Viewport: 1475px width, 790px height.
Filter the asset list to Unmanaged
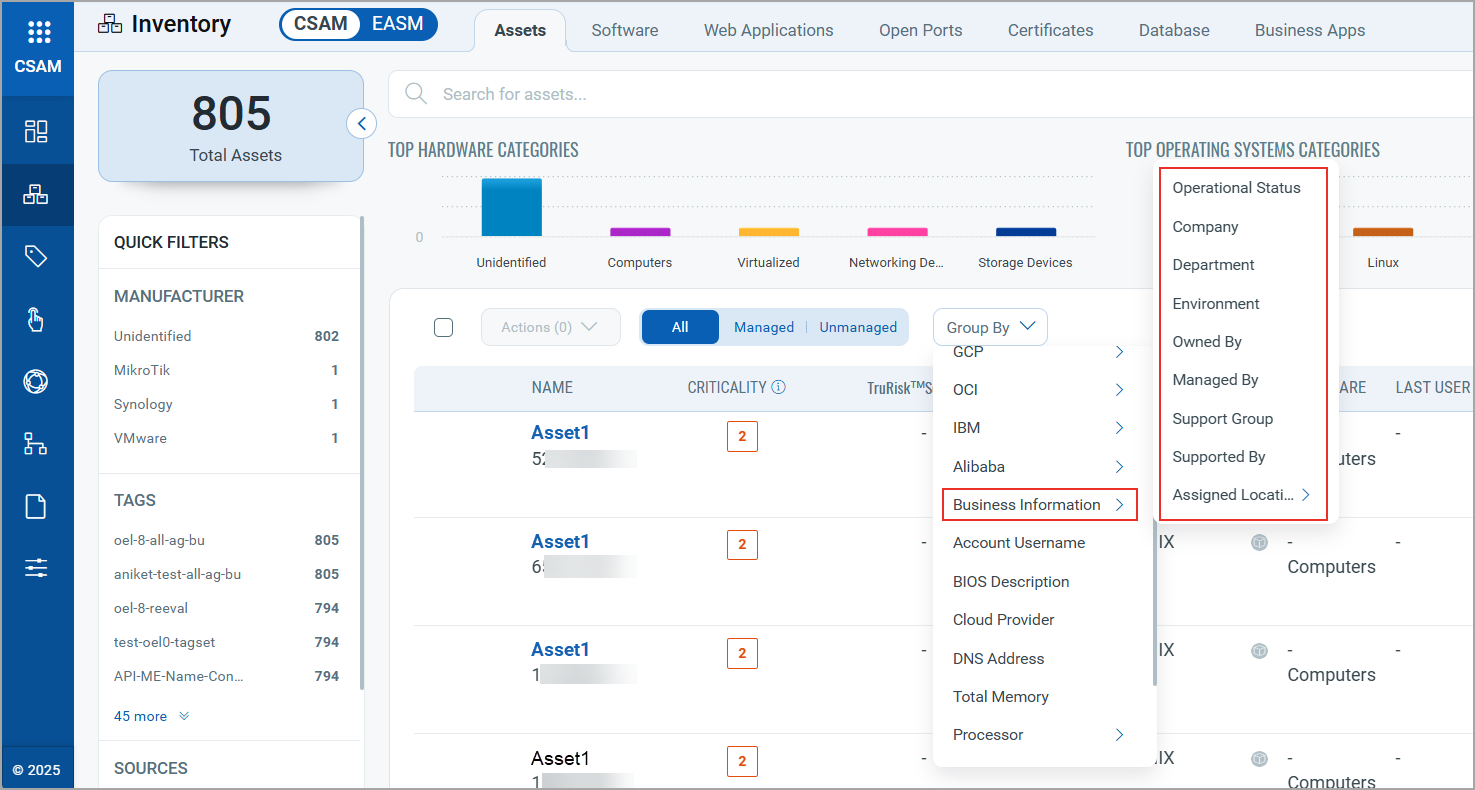pyautogui.click(x=858, y=327)
